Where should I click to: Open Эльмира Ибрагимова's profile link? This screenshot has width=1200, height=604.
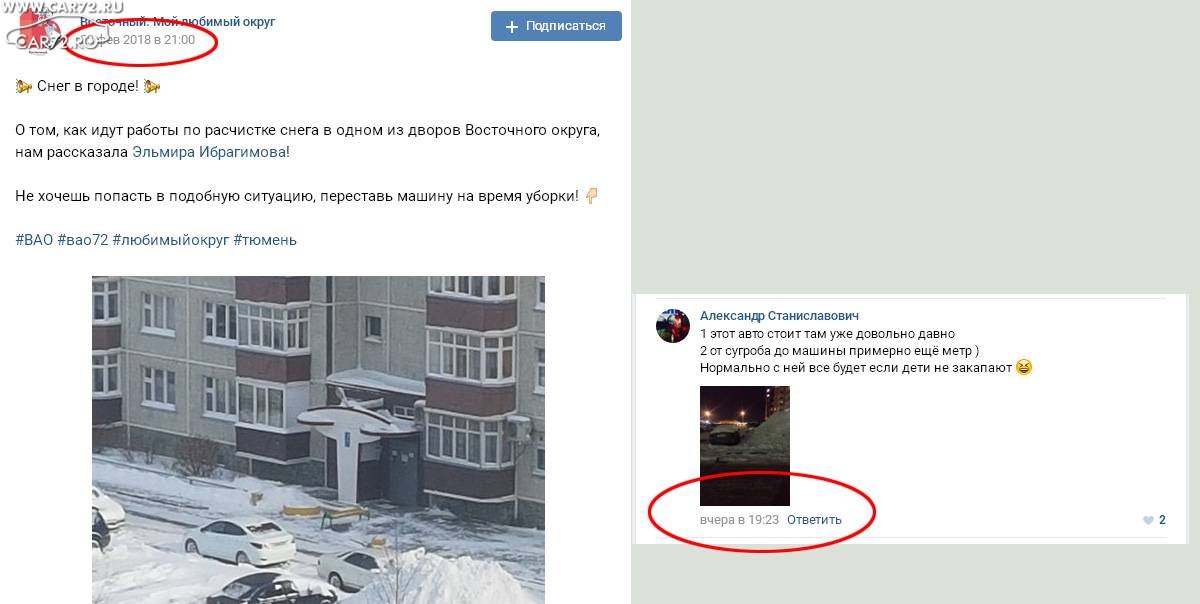(210, 152)
